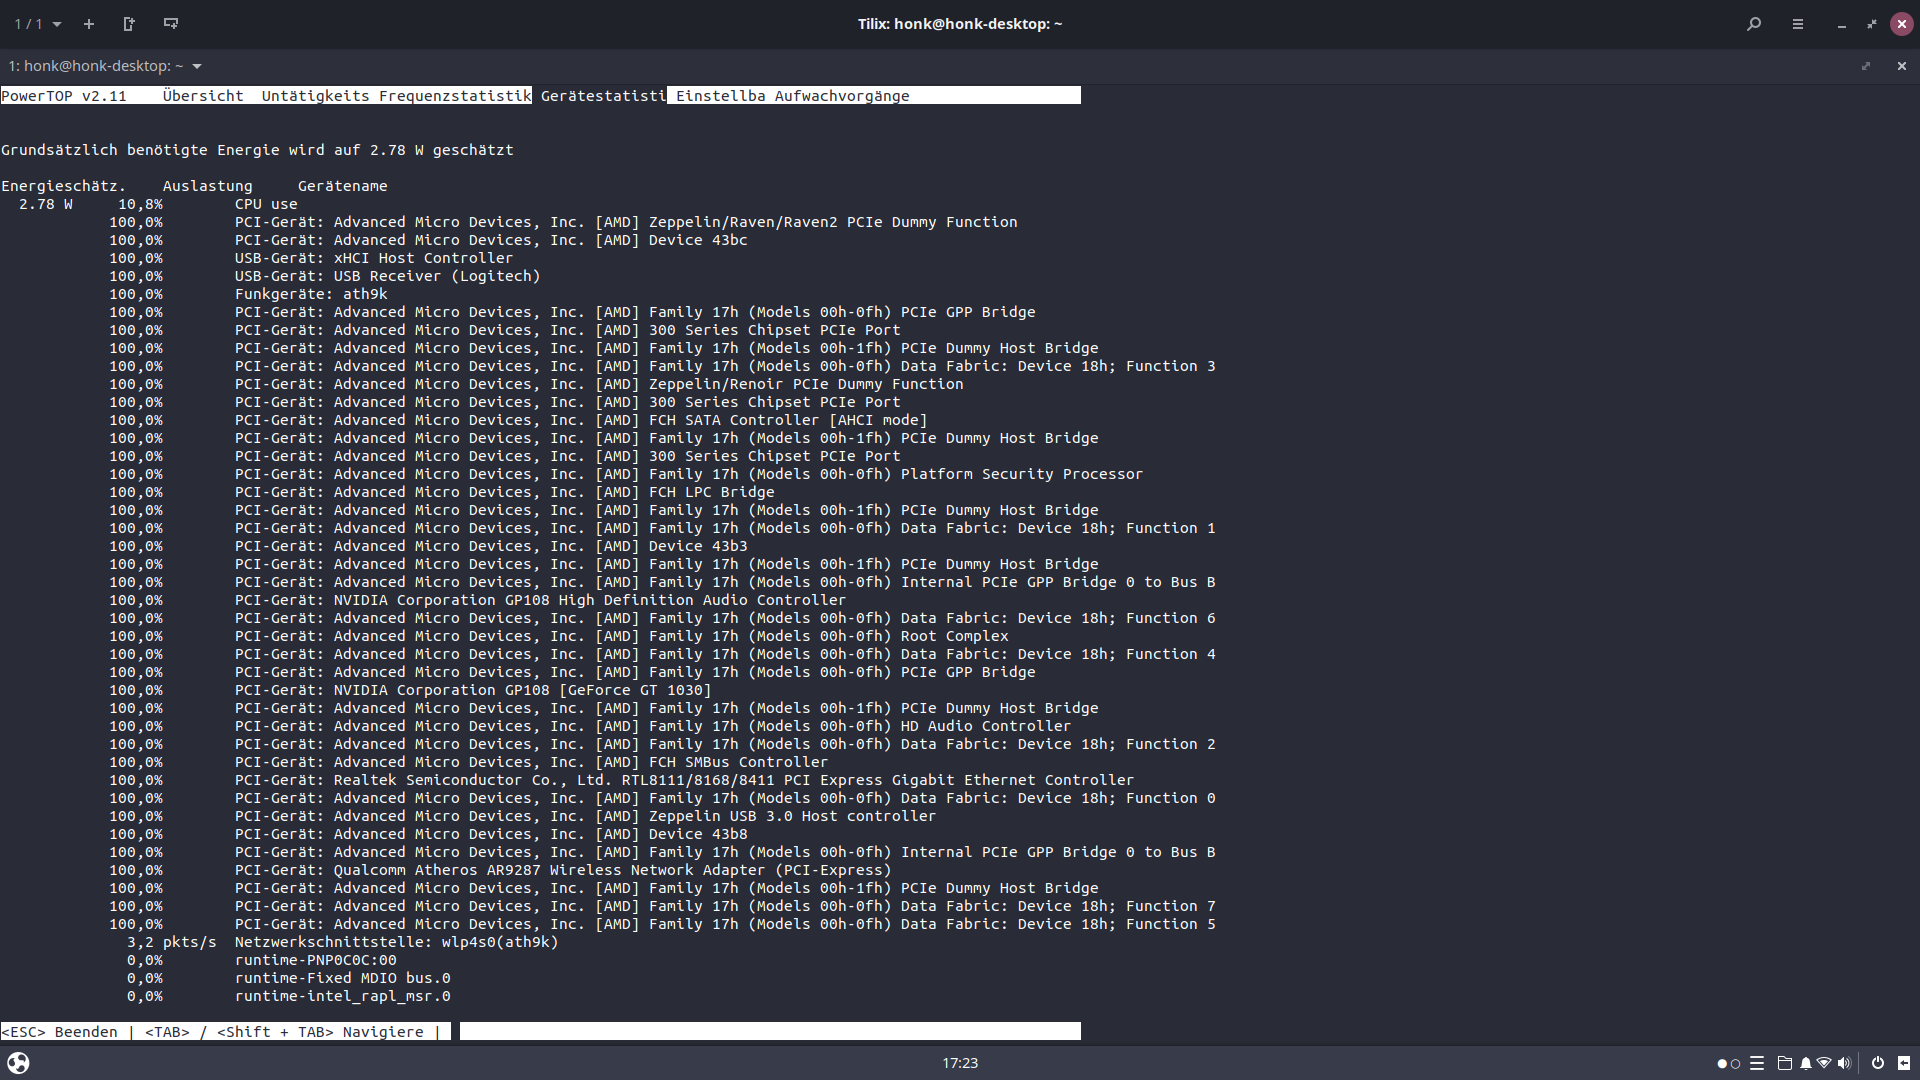
Task: Select NVIDIA GP108 High Definition Audio row
Action: tap(478, 600)
